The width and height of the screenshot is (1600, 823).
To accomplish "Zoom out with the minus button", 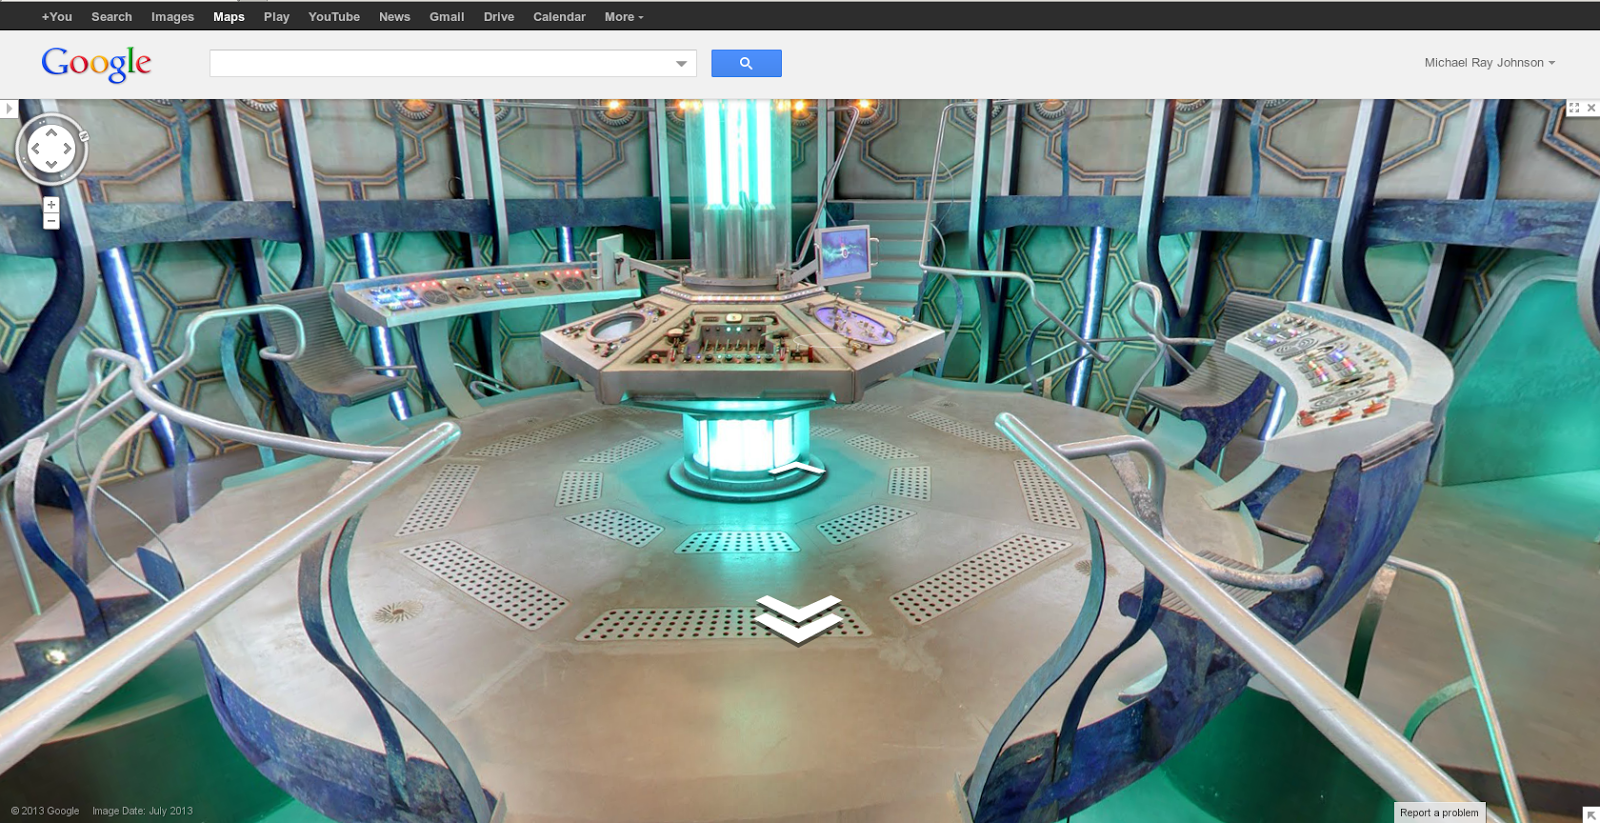I will point(51,221).
